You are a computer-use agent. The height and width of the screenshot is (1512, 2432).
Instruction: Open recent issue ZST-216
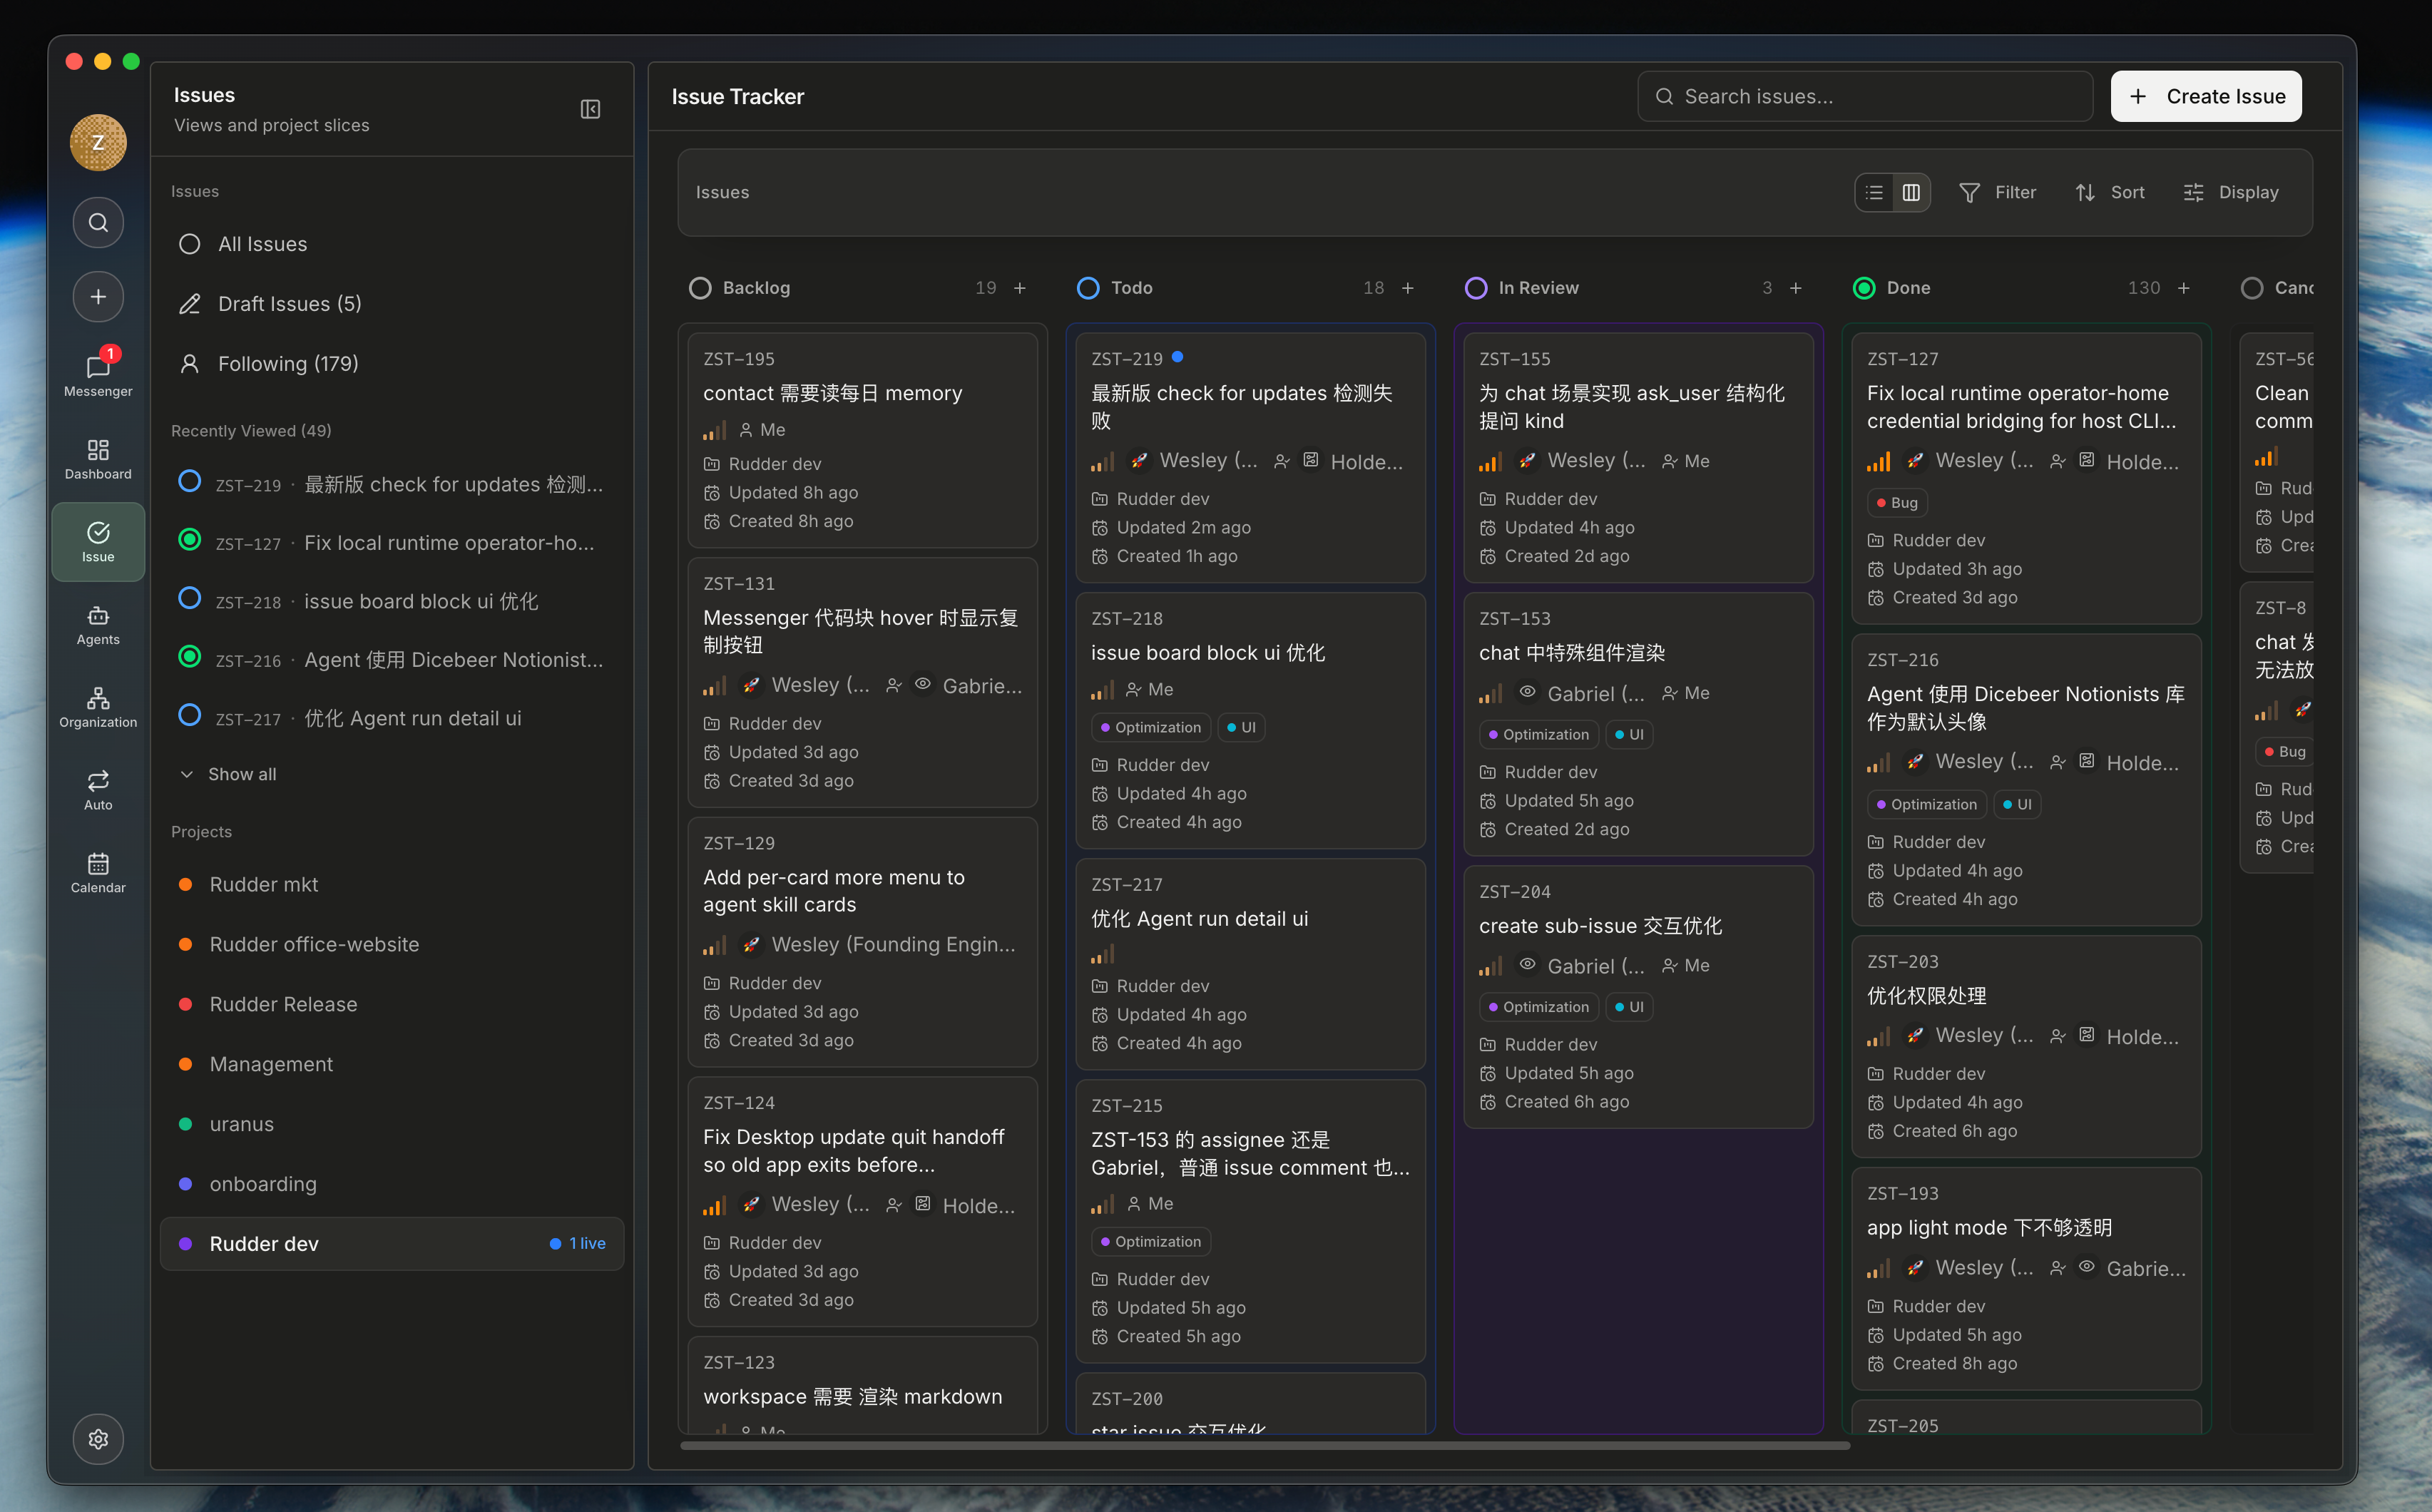[392, 660]
